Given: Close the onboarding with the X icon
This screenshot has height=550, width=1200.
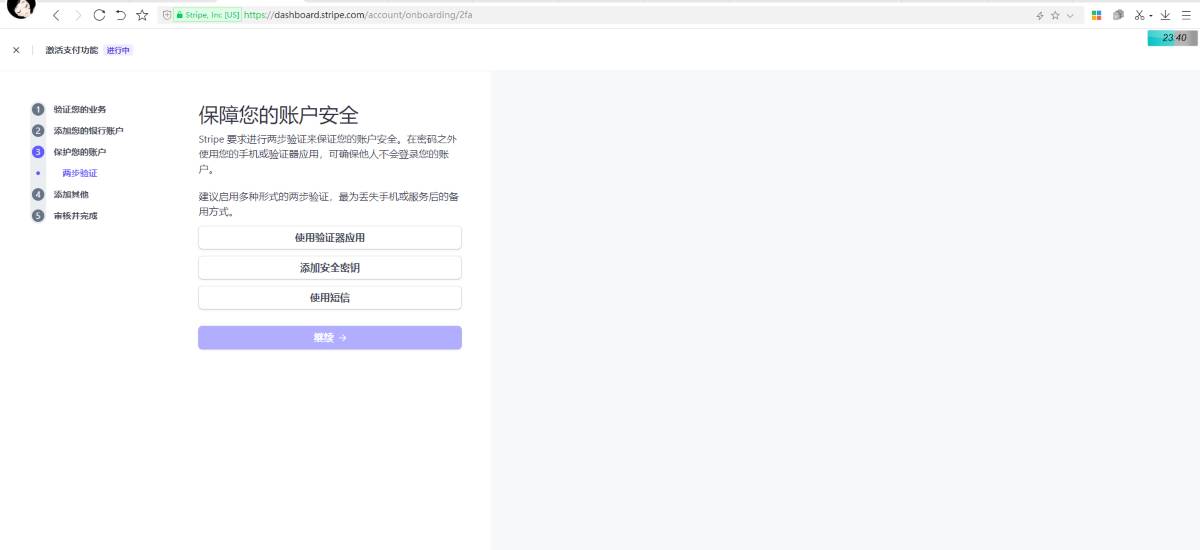Looking at the screenshot, I should point(16,50).
